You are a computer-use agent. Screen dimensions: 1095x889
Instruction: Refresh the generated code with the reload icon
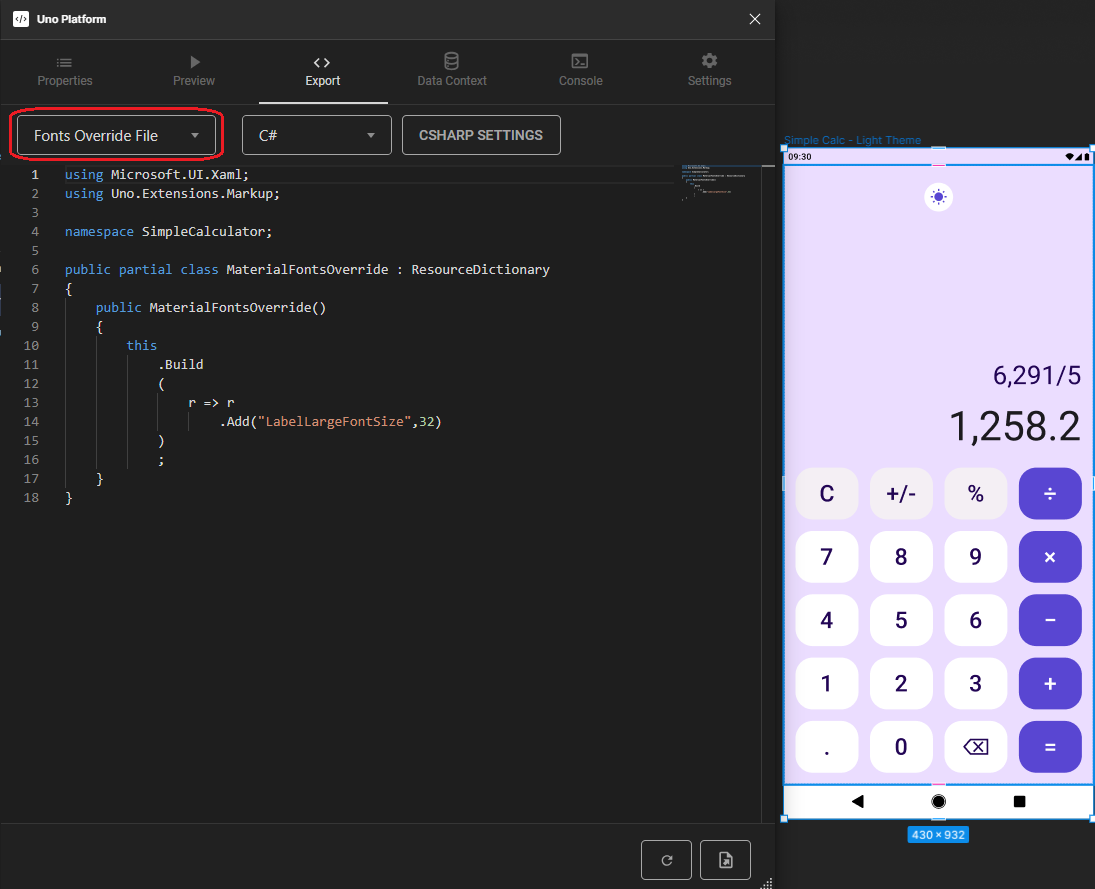(x=666, y=859)
